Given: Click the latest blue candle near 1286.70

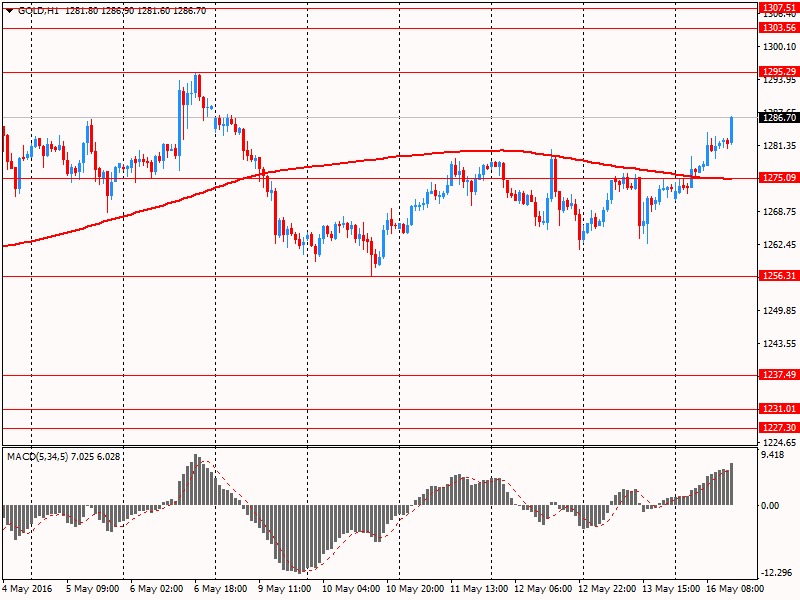Looking at the screenshot, I should click(732, 130).
